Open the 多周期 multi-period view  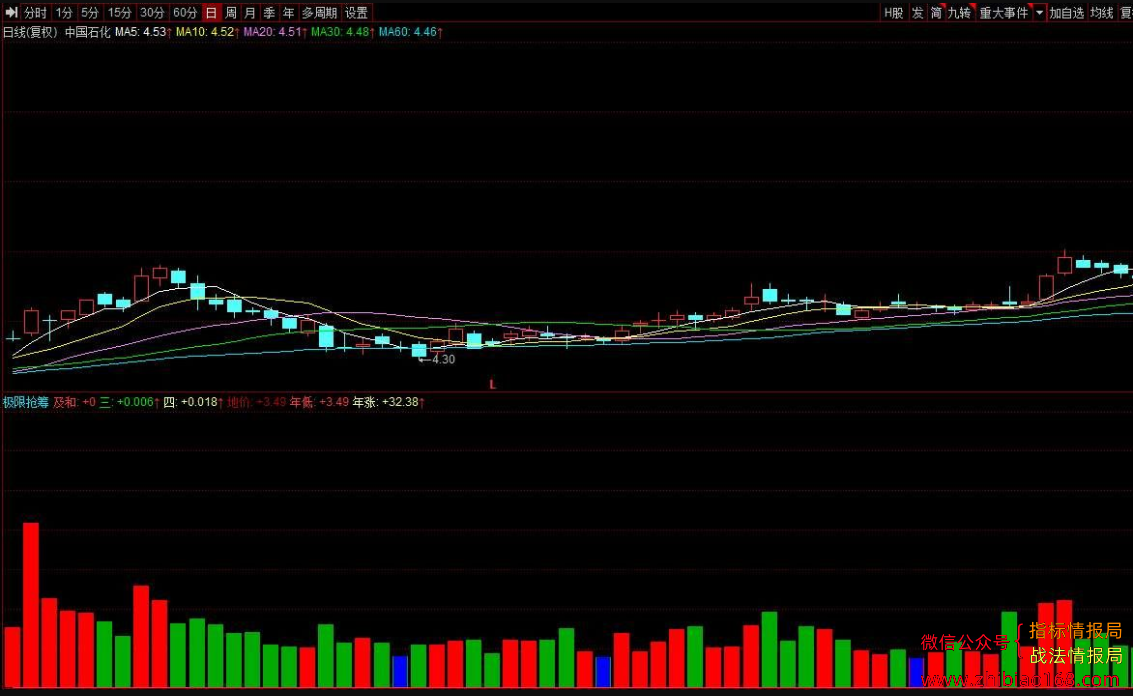pos(319,12)
